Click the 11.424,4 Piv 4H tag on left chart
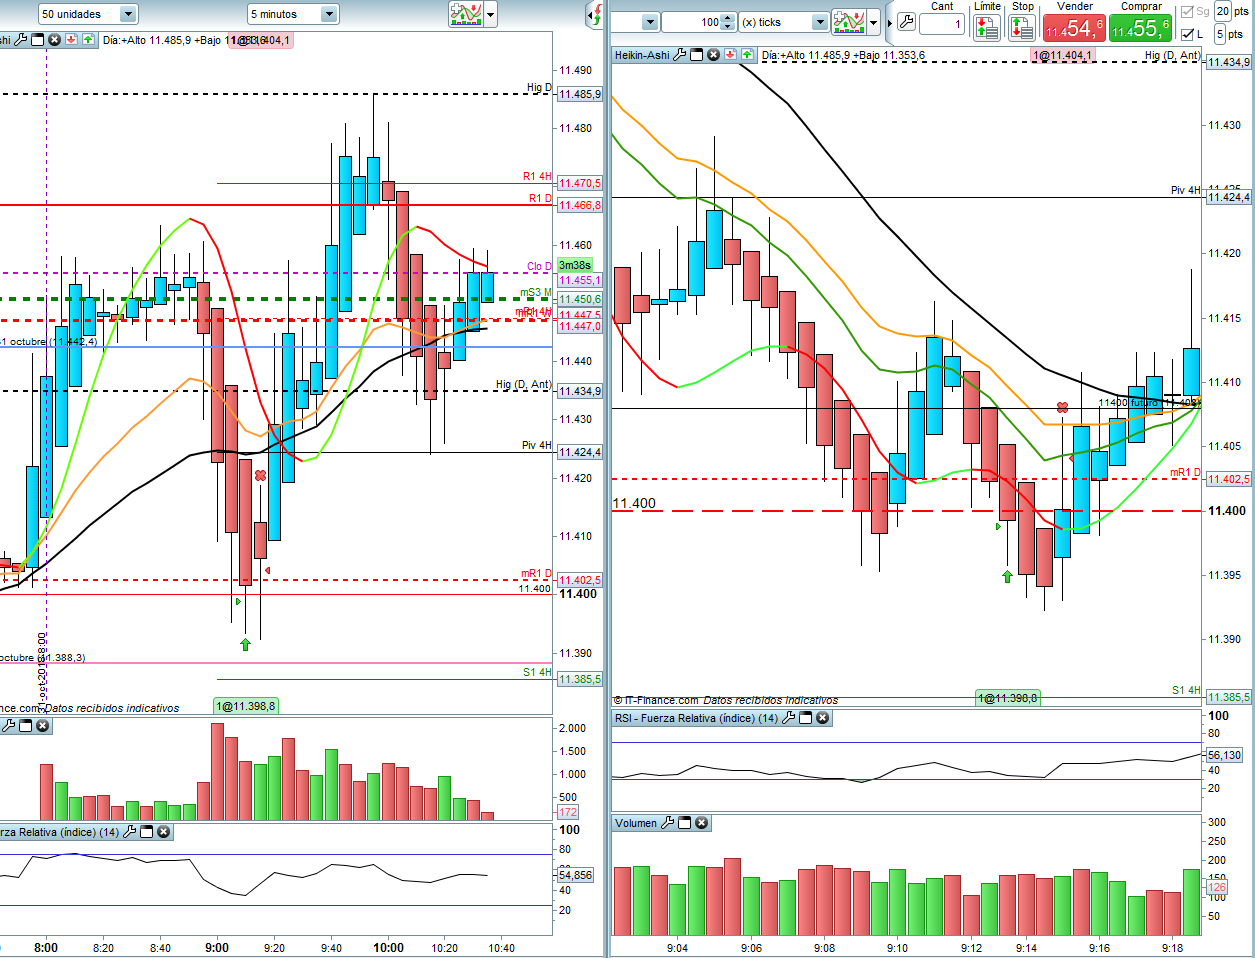The width and height of the screenshot is (1255, 958). pyautogui.click(x=580, y=452)
